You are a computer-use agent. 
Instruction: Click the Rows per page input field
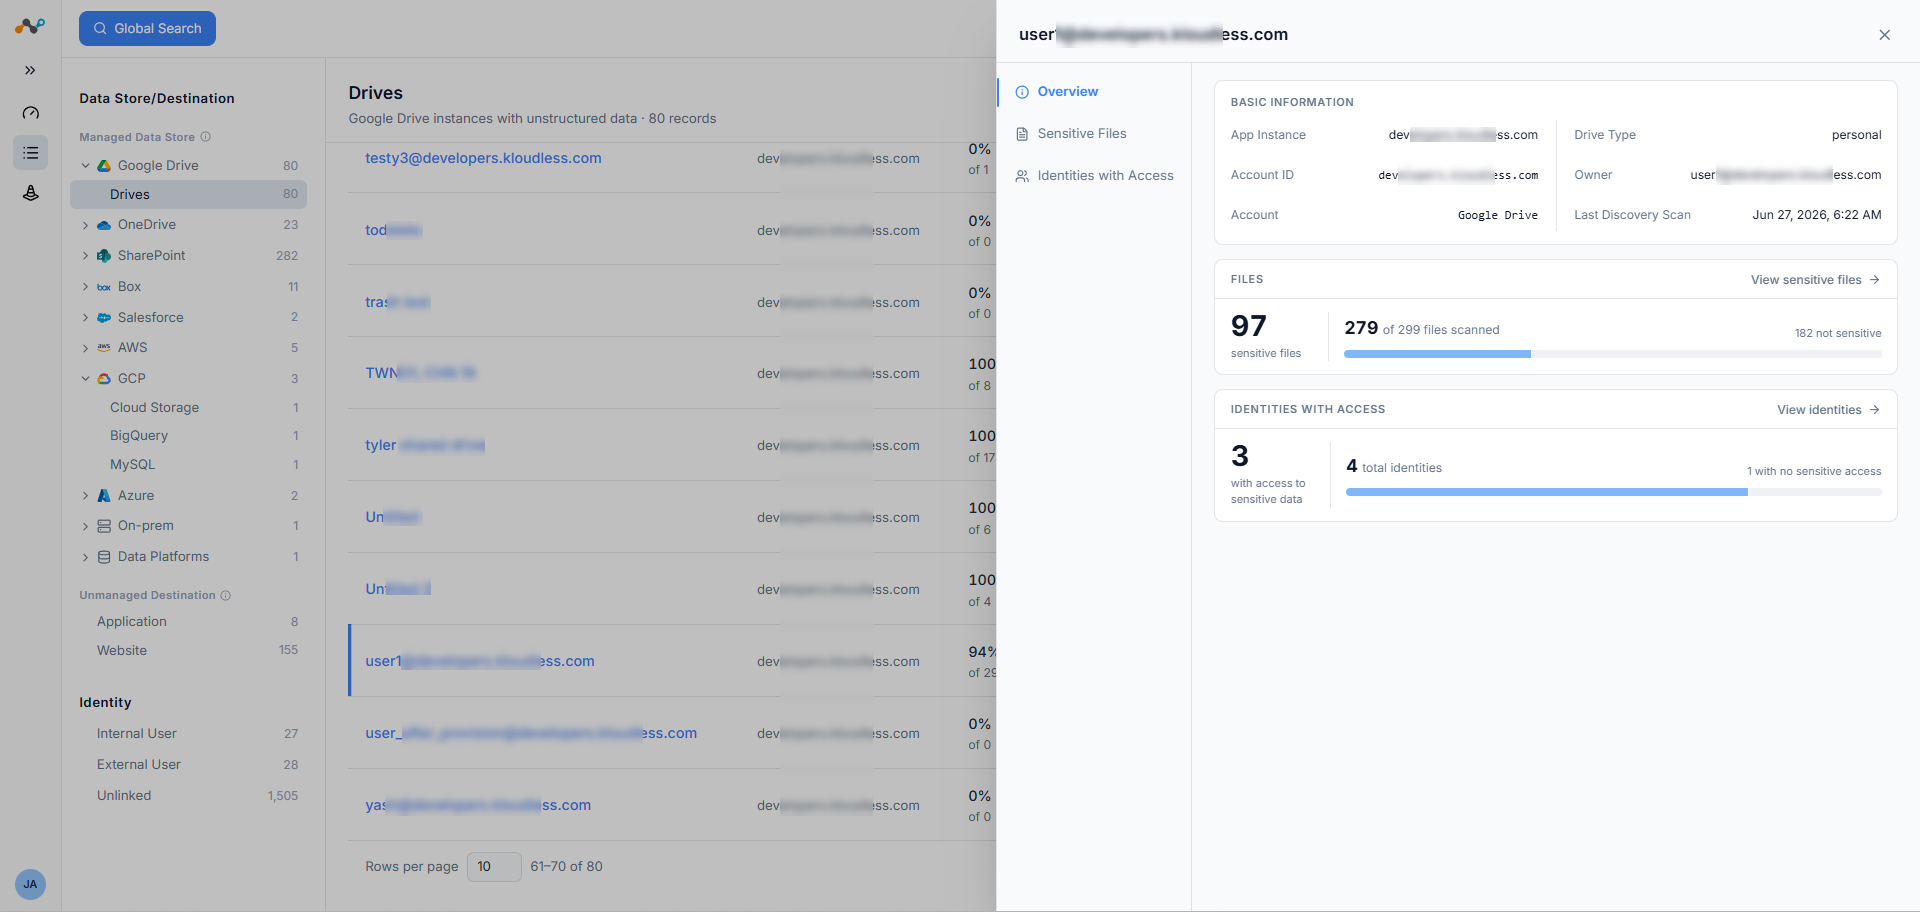pyautogui.click(x=494, y=867)
